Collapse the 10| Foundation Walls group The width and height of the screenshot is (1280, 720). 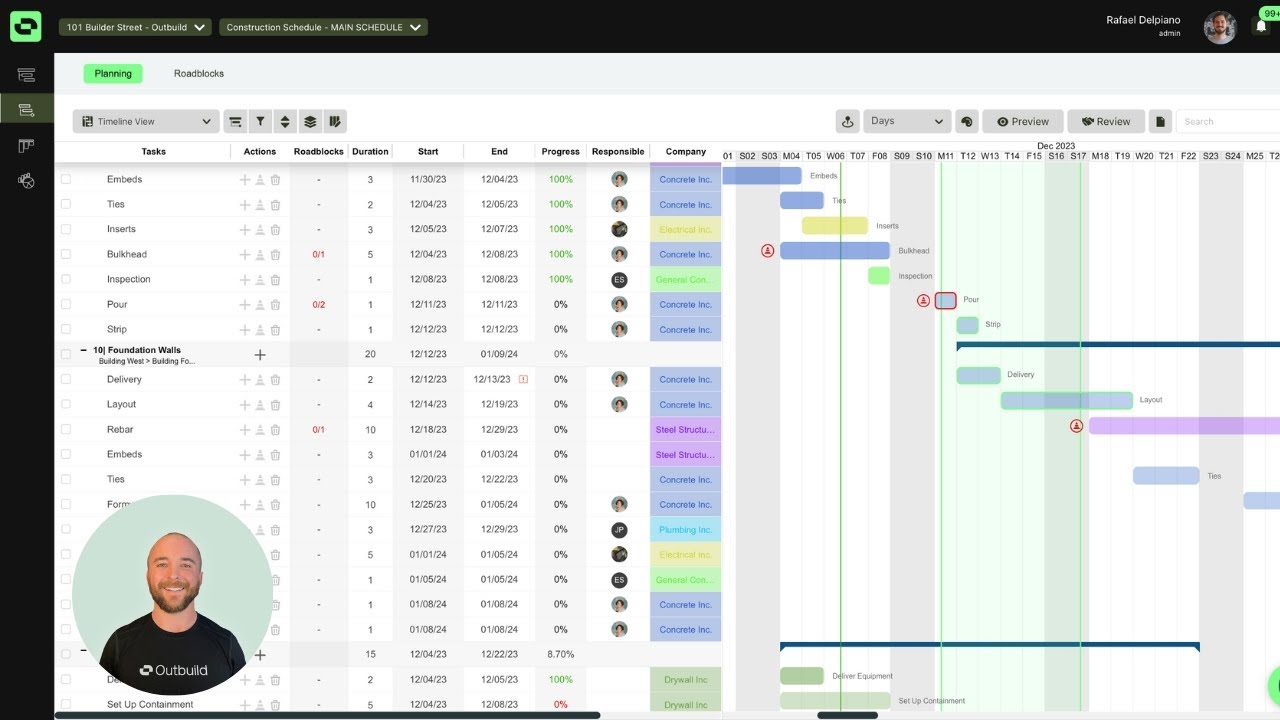[x=83, y=351]
